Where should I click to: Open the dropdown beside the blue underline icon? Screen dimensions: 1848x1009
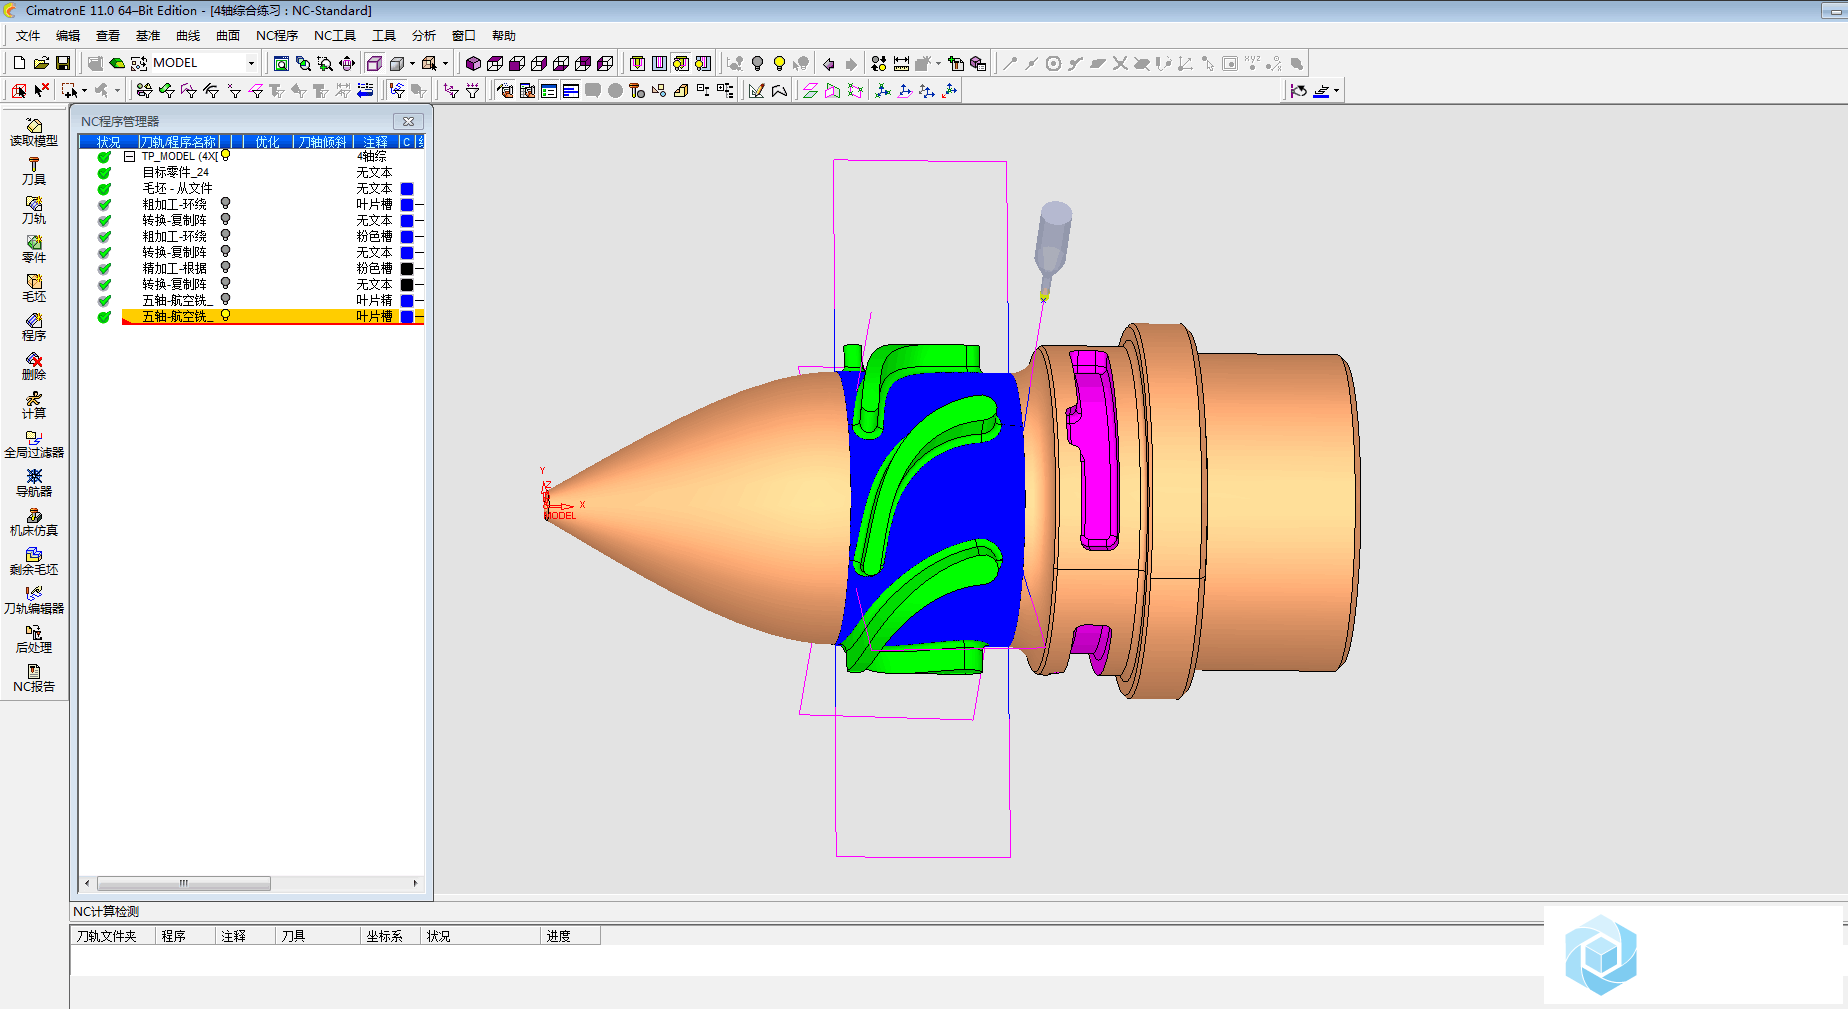1336,90
